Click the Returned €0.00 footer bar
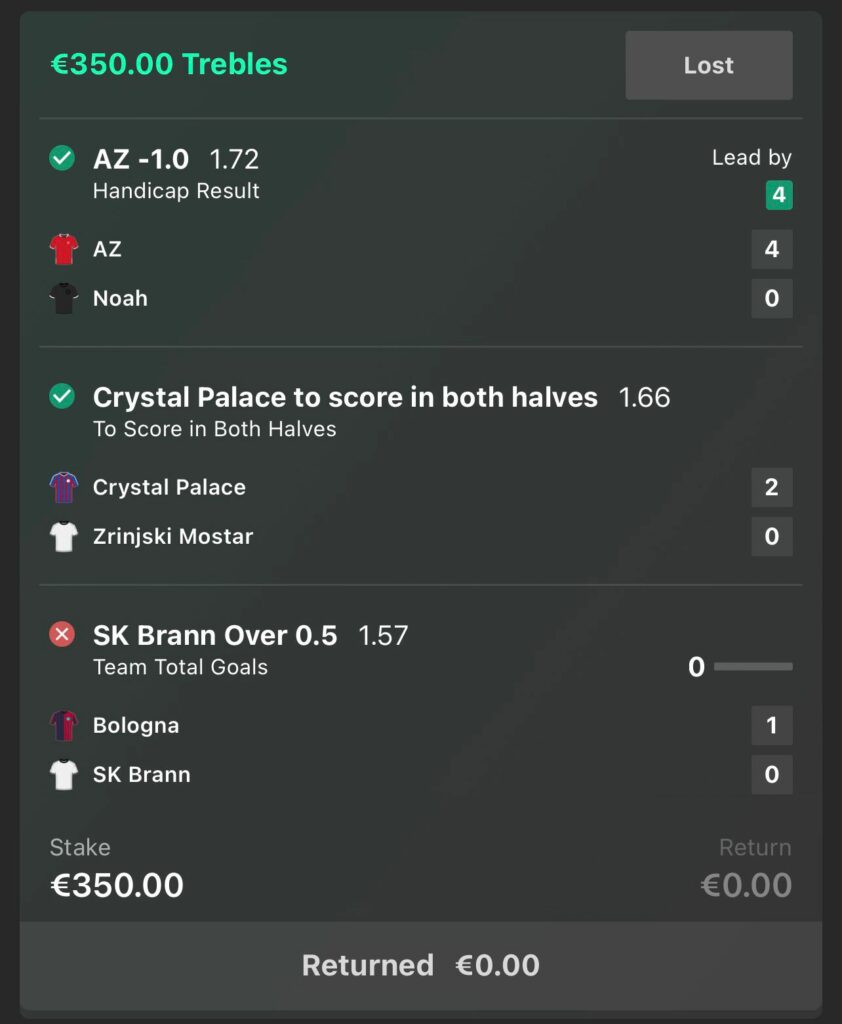 [420, 965]
